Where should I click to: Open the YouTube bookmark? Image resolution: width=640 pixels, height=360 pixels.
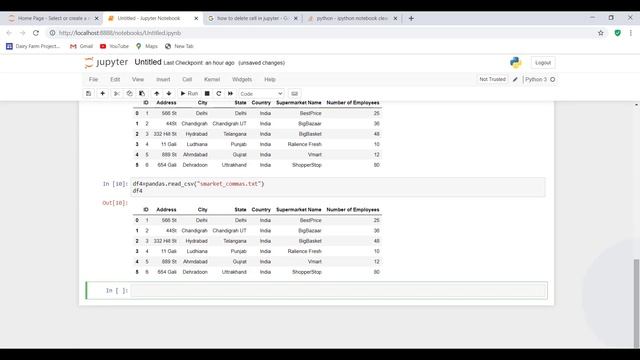pyautogui.click(x=114, y=46)
